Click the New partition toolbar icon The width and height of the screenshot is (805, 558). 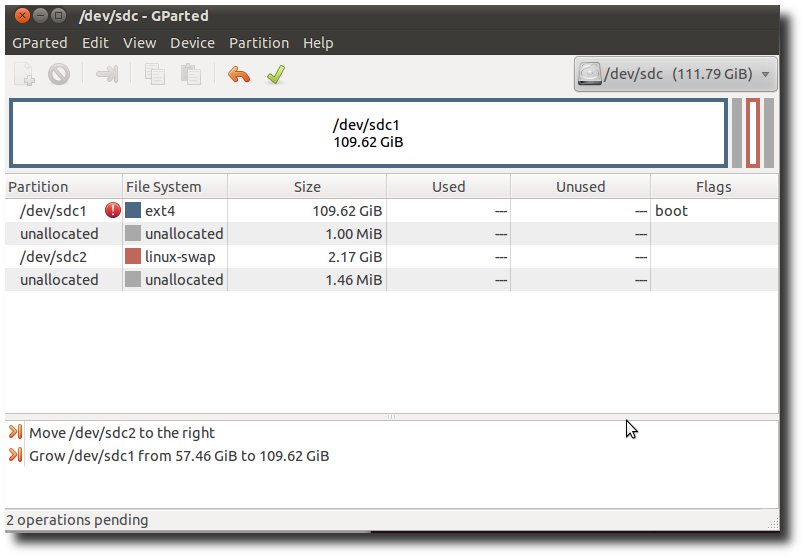click(x=24, y=74)
